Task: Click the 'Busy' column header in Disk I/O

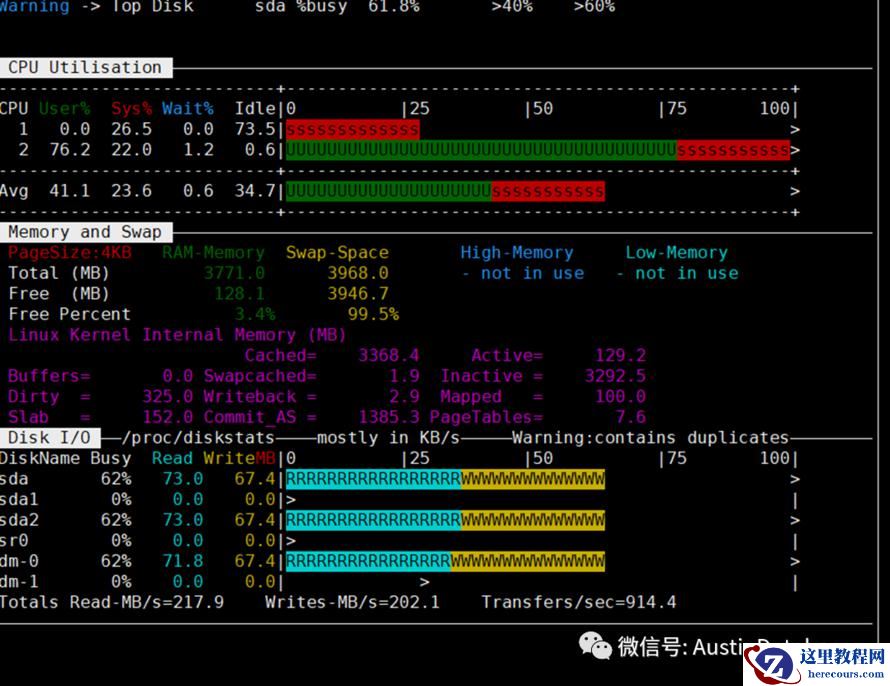Action: 111,458
